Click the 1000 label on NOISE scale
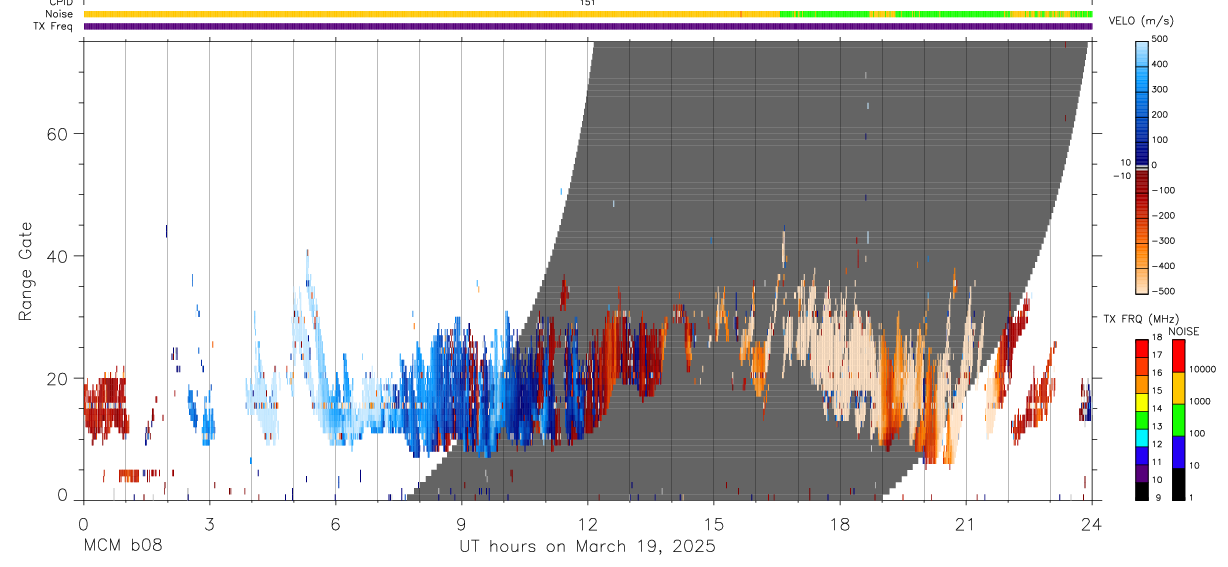This screenshot has width=1228, height=567. point(1201,402)
